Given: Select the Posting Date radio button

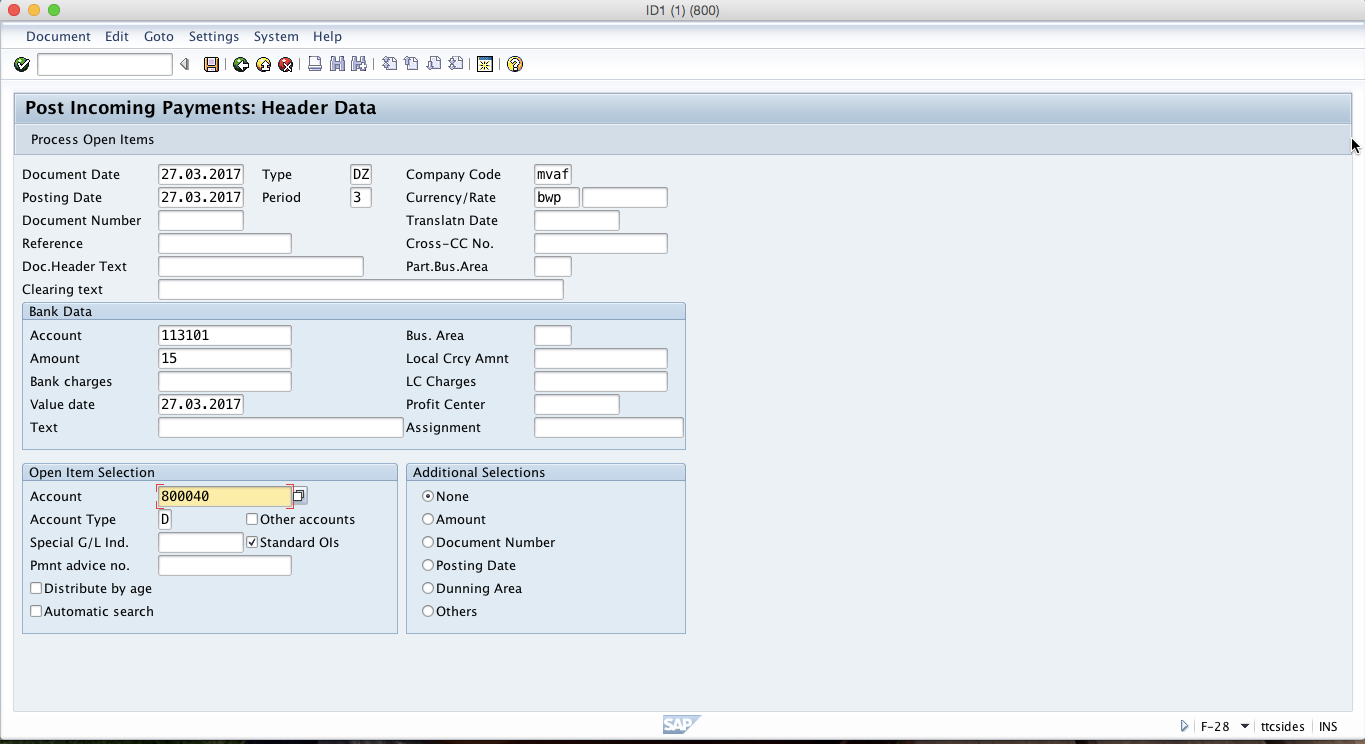Looking at the screenshot, I should 428,565.
